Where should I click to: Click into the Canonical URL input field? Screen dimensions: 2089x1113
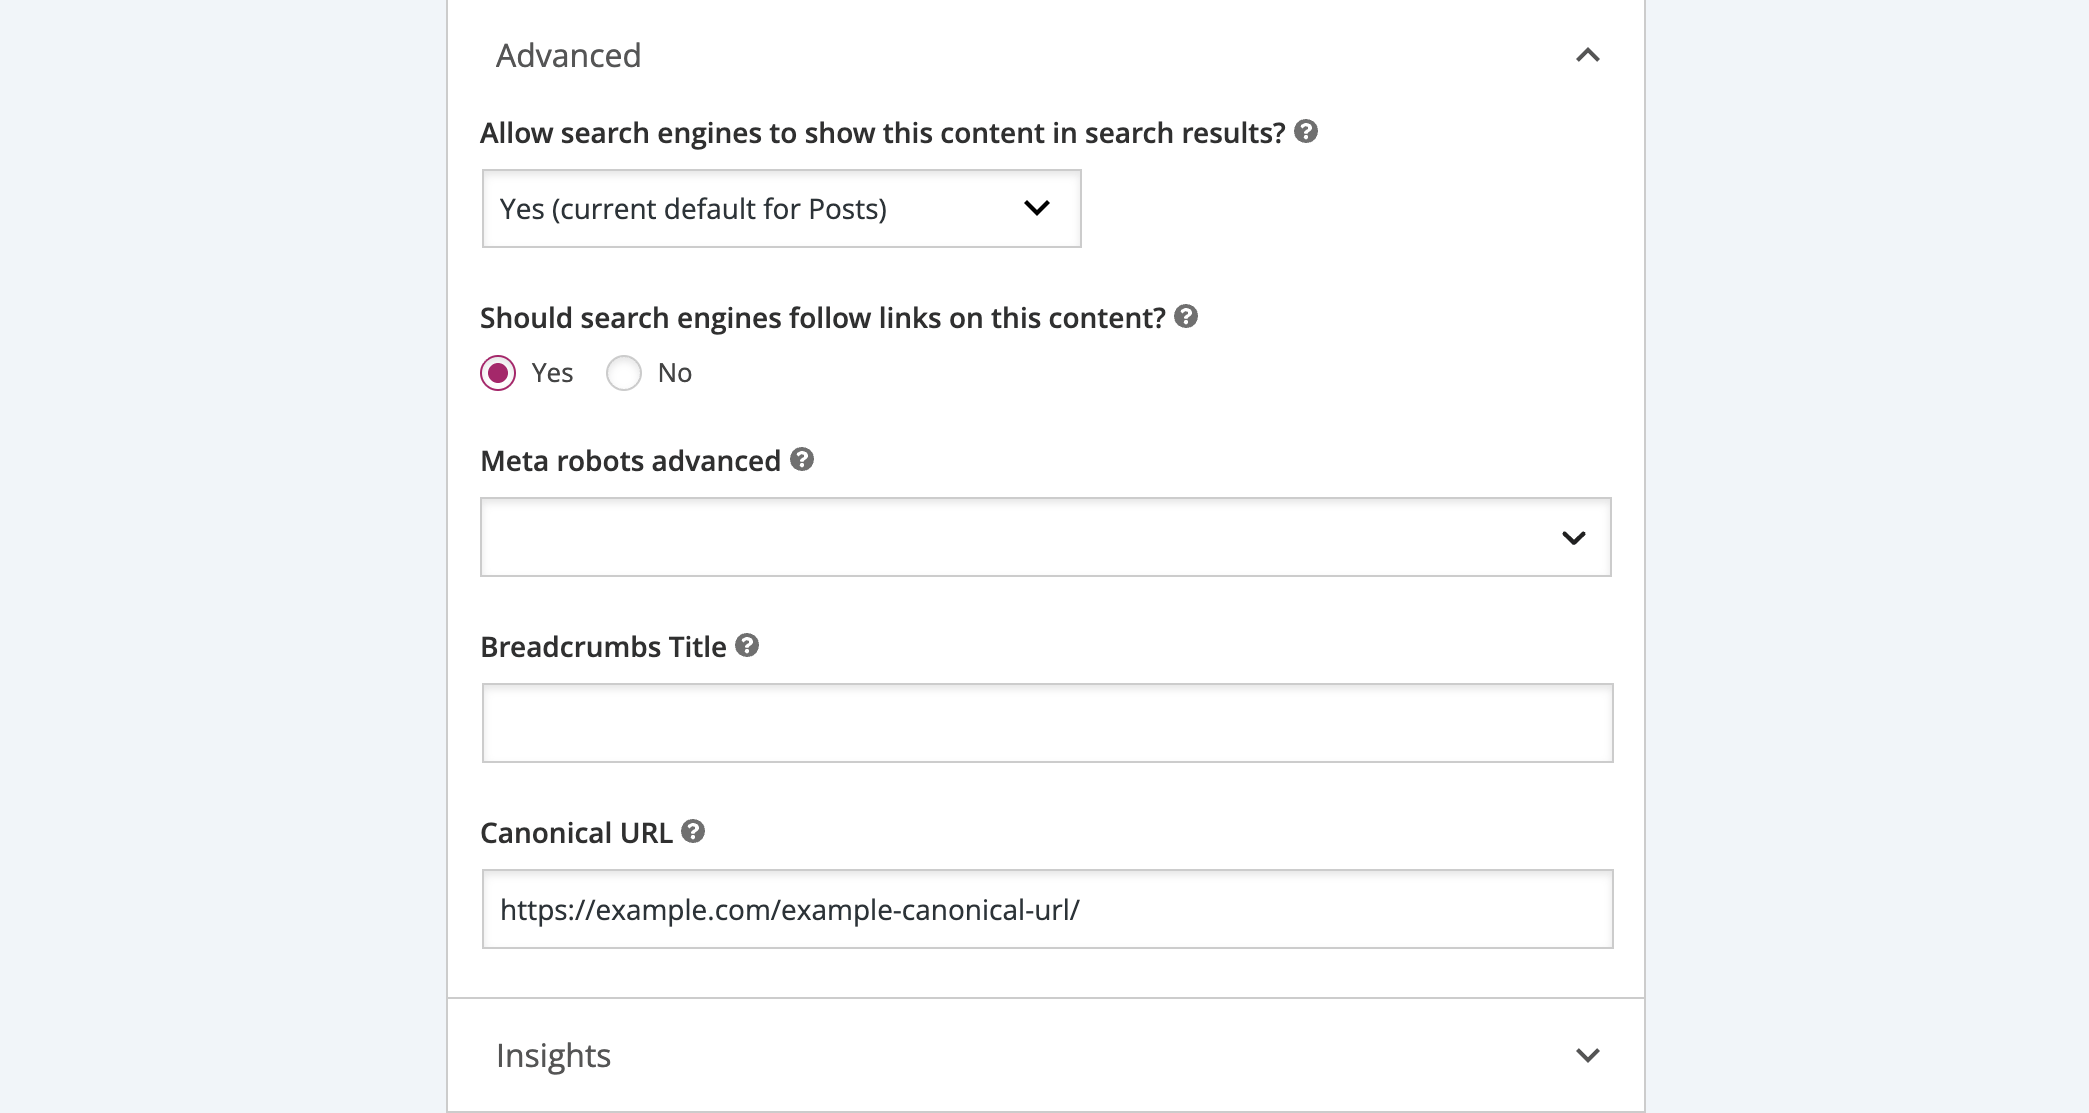coord(1047,909)
